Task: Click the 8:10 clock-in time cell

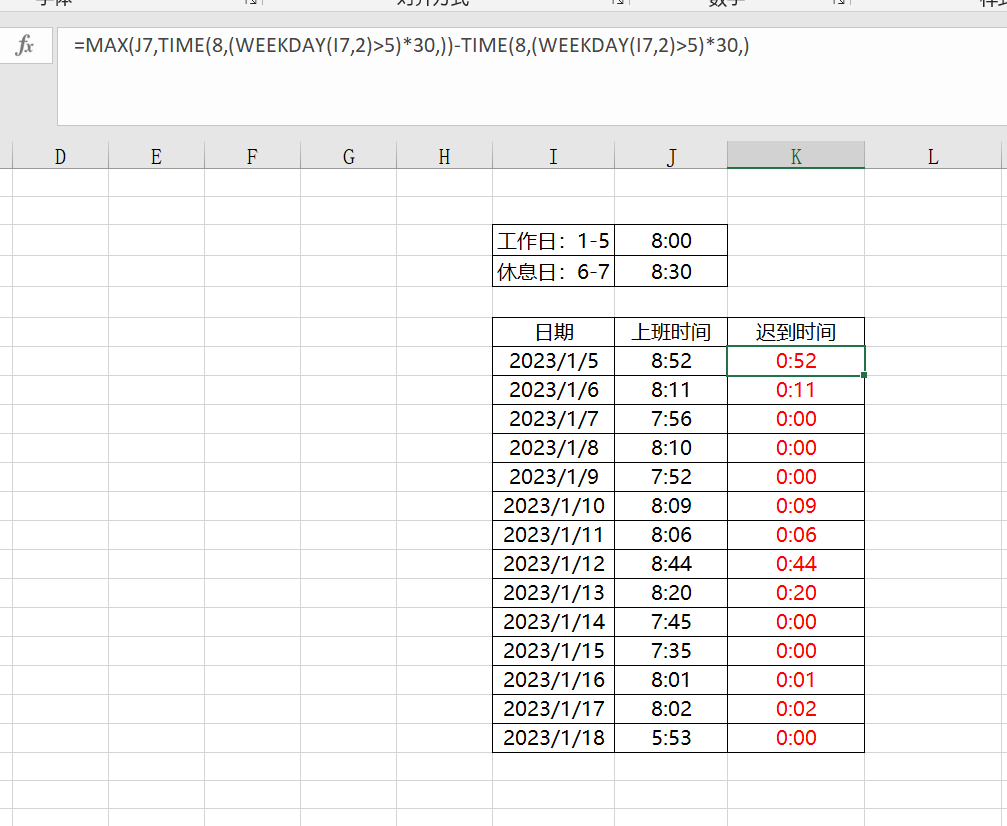Action: (x=670, y=448)
